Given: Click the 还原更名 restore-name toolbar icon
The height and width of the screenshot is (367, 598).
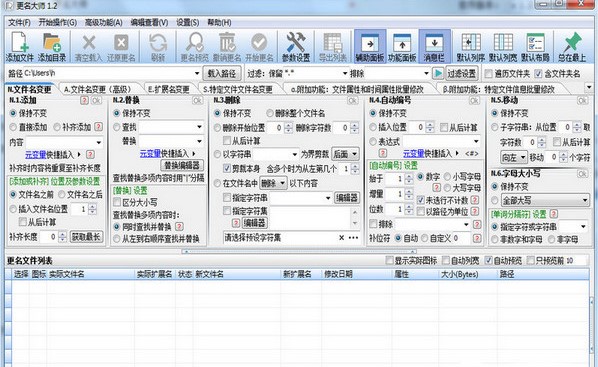Looking at the screenshot, I should (x=121, y=47).
